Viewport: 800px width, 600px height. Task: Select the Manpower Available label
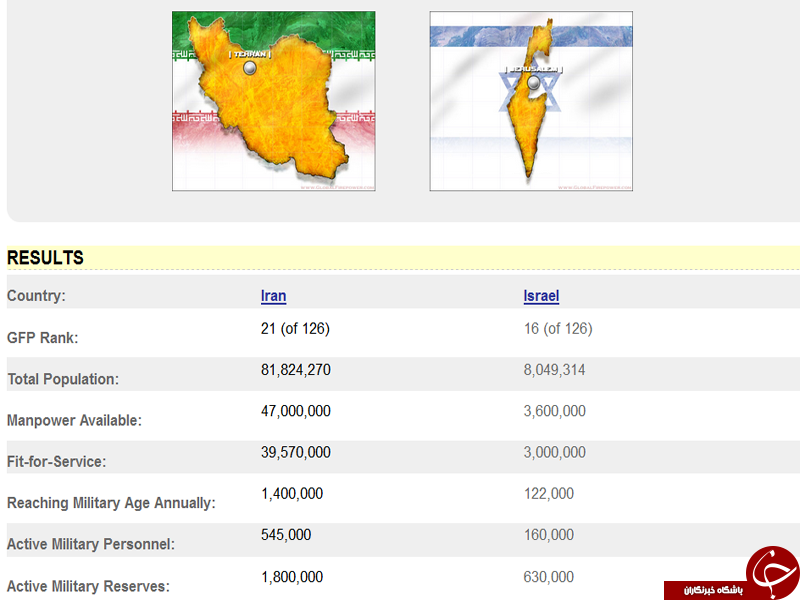click(x=74, y=421)
